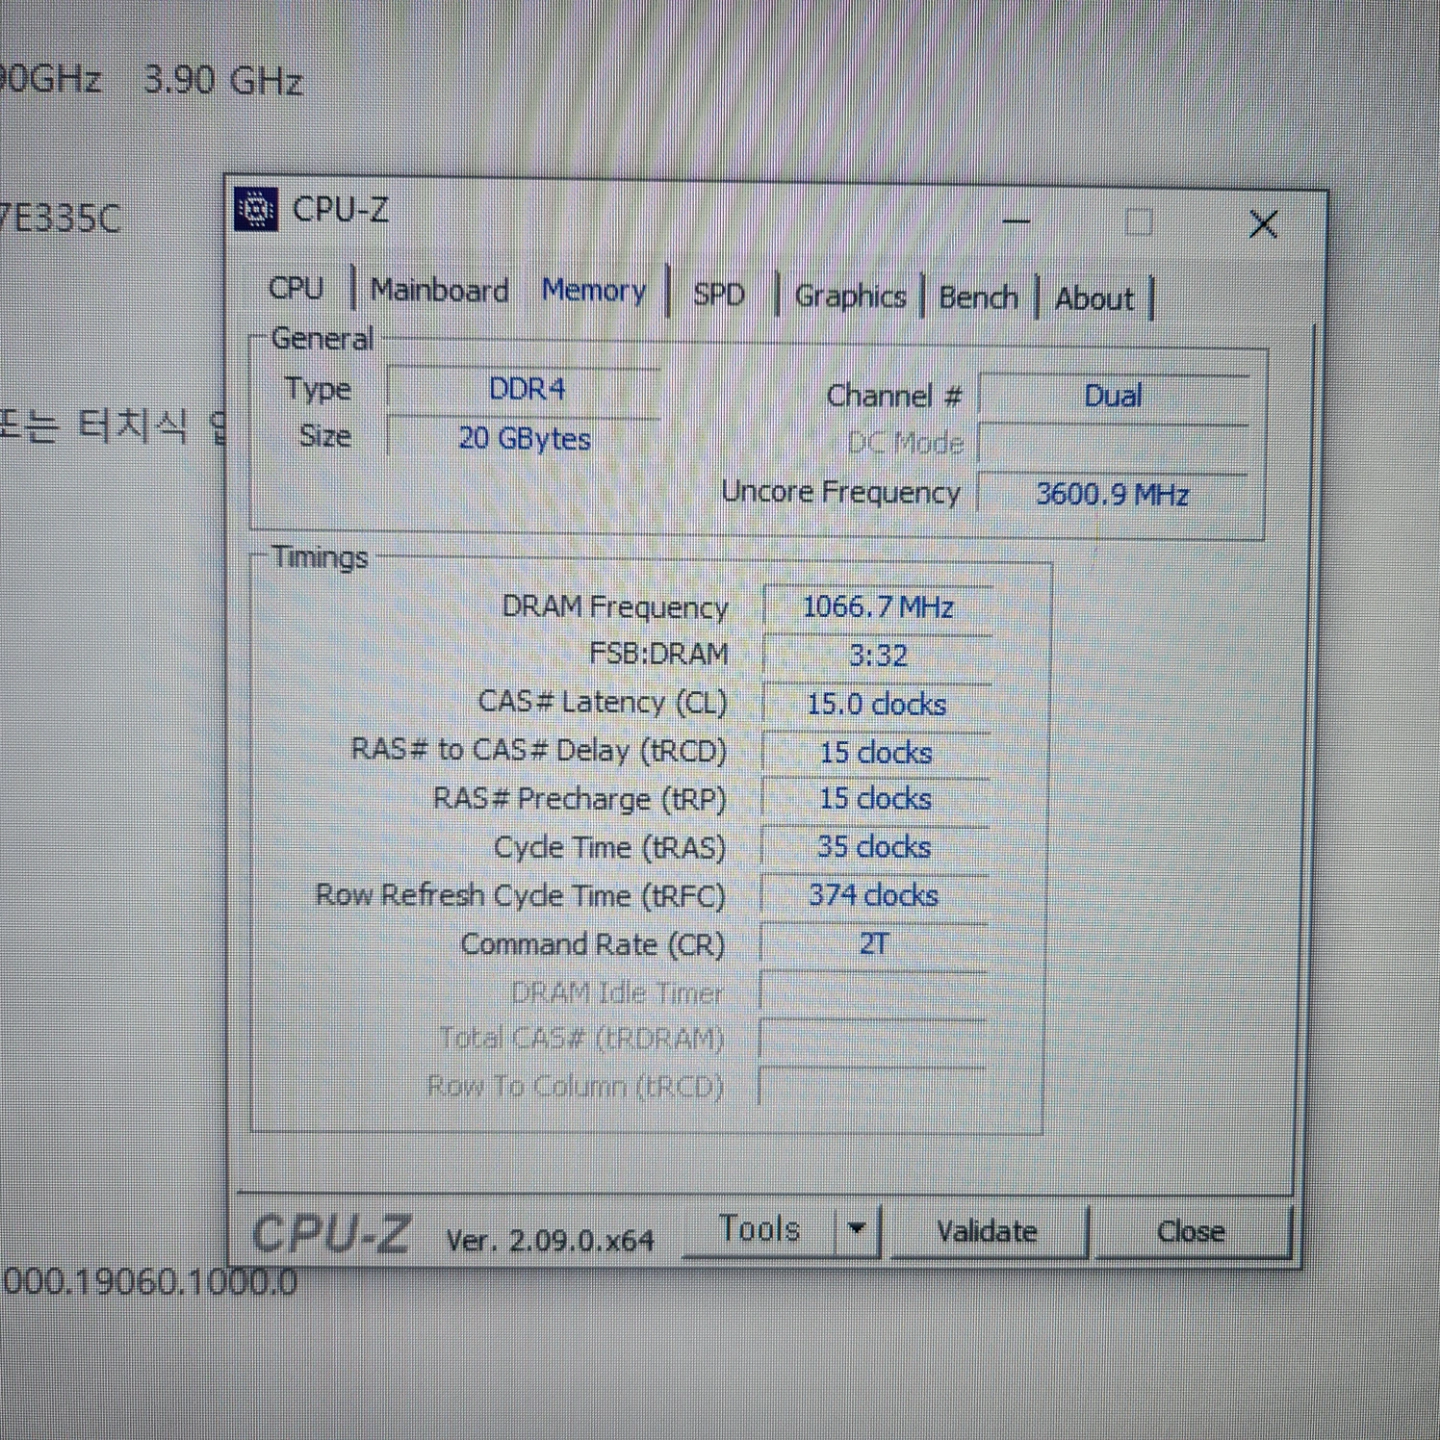
Task: Click the 3:32 FSB:DRAM ratio value
Action: 878,656
